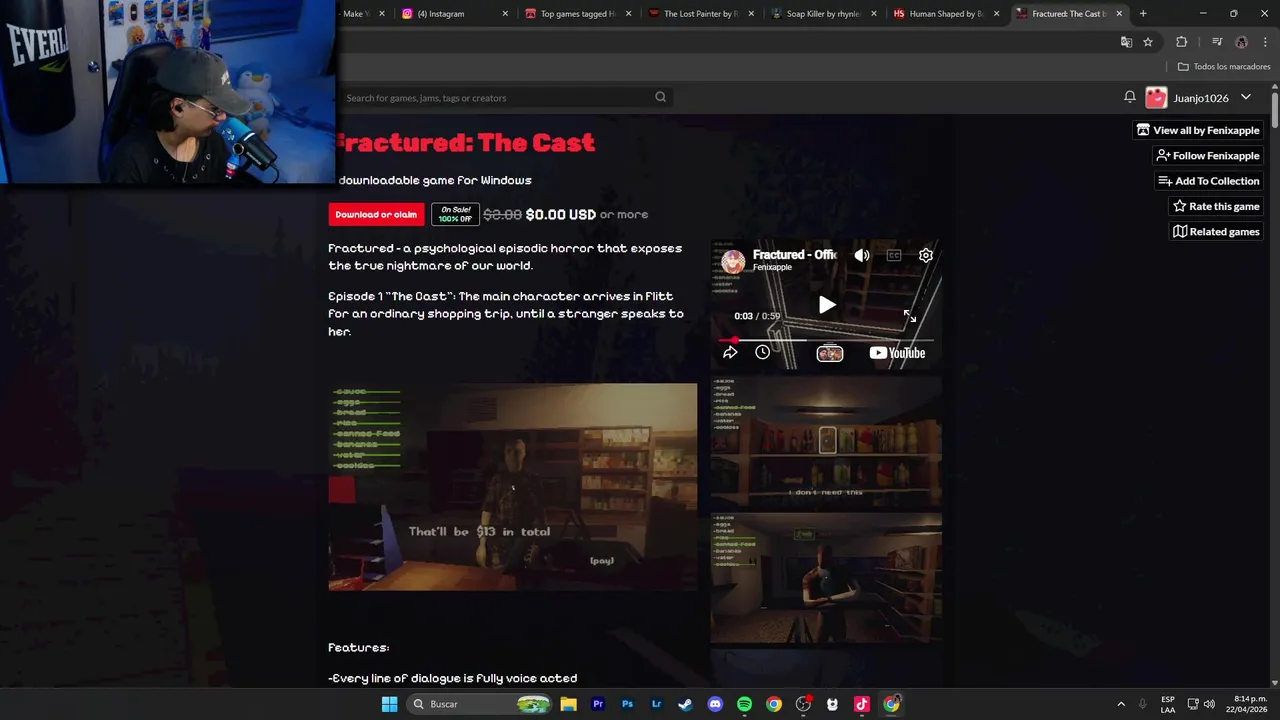Close the Fractured: The Cast tab
This screenshot has width=1280, height=720.
tap(1119, 14)
